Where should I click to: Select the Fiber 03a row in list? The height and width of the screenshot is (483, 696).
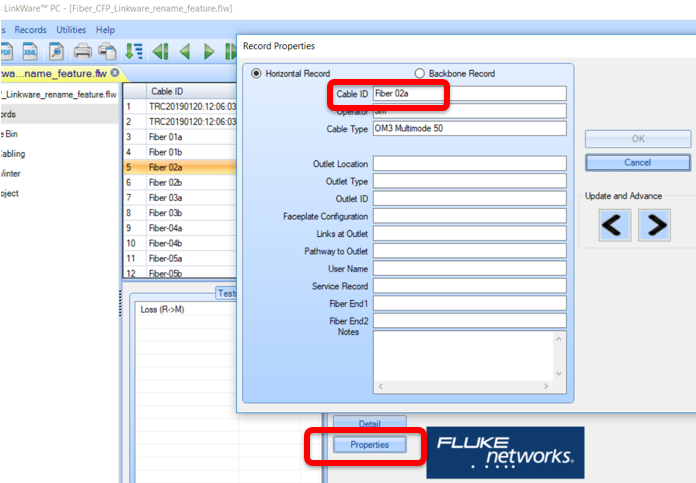[165, 198]
